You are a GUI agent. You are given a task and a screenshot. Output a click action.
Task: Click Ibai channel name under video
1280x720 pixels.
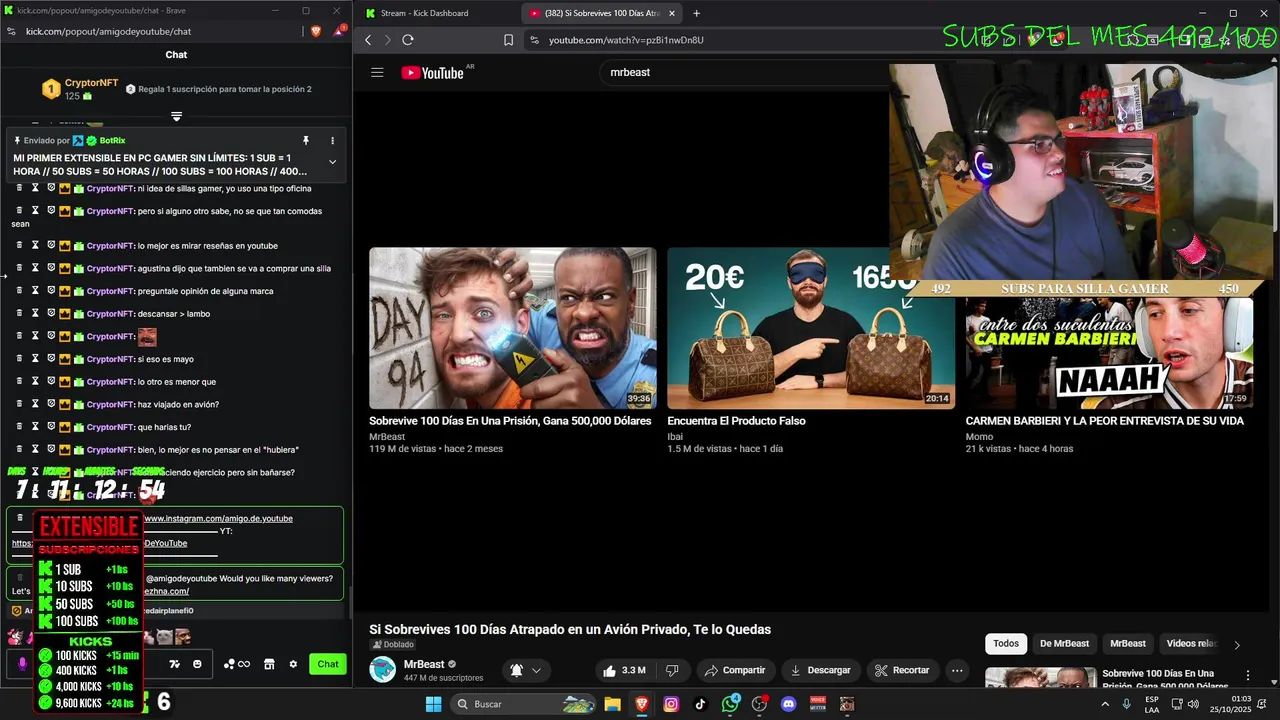tap(676, 437)
